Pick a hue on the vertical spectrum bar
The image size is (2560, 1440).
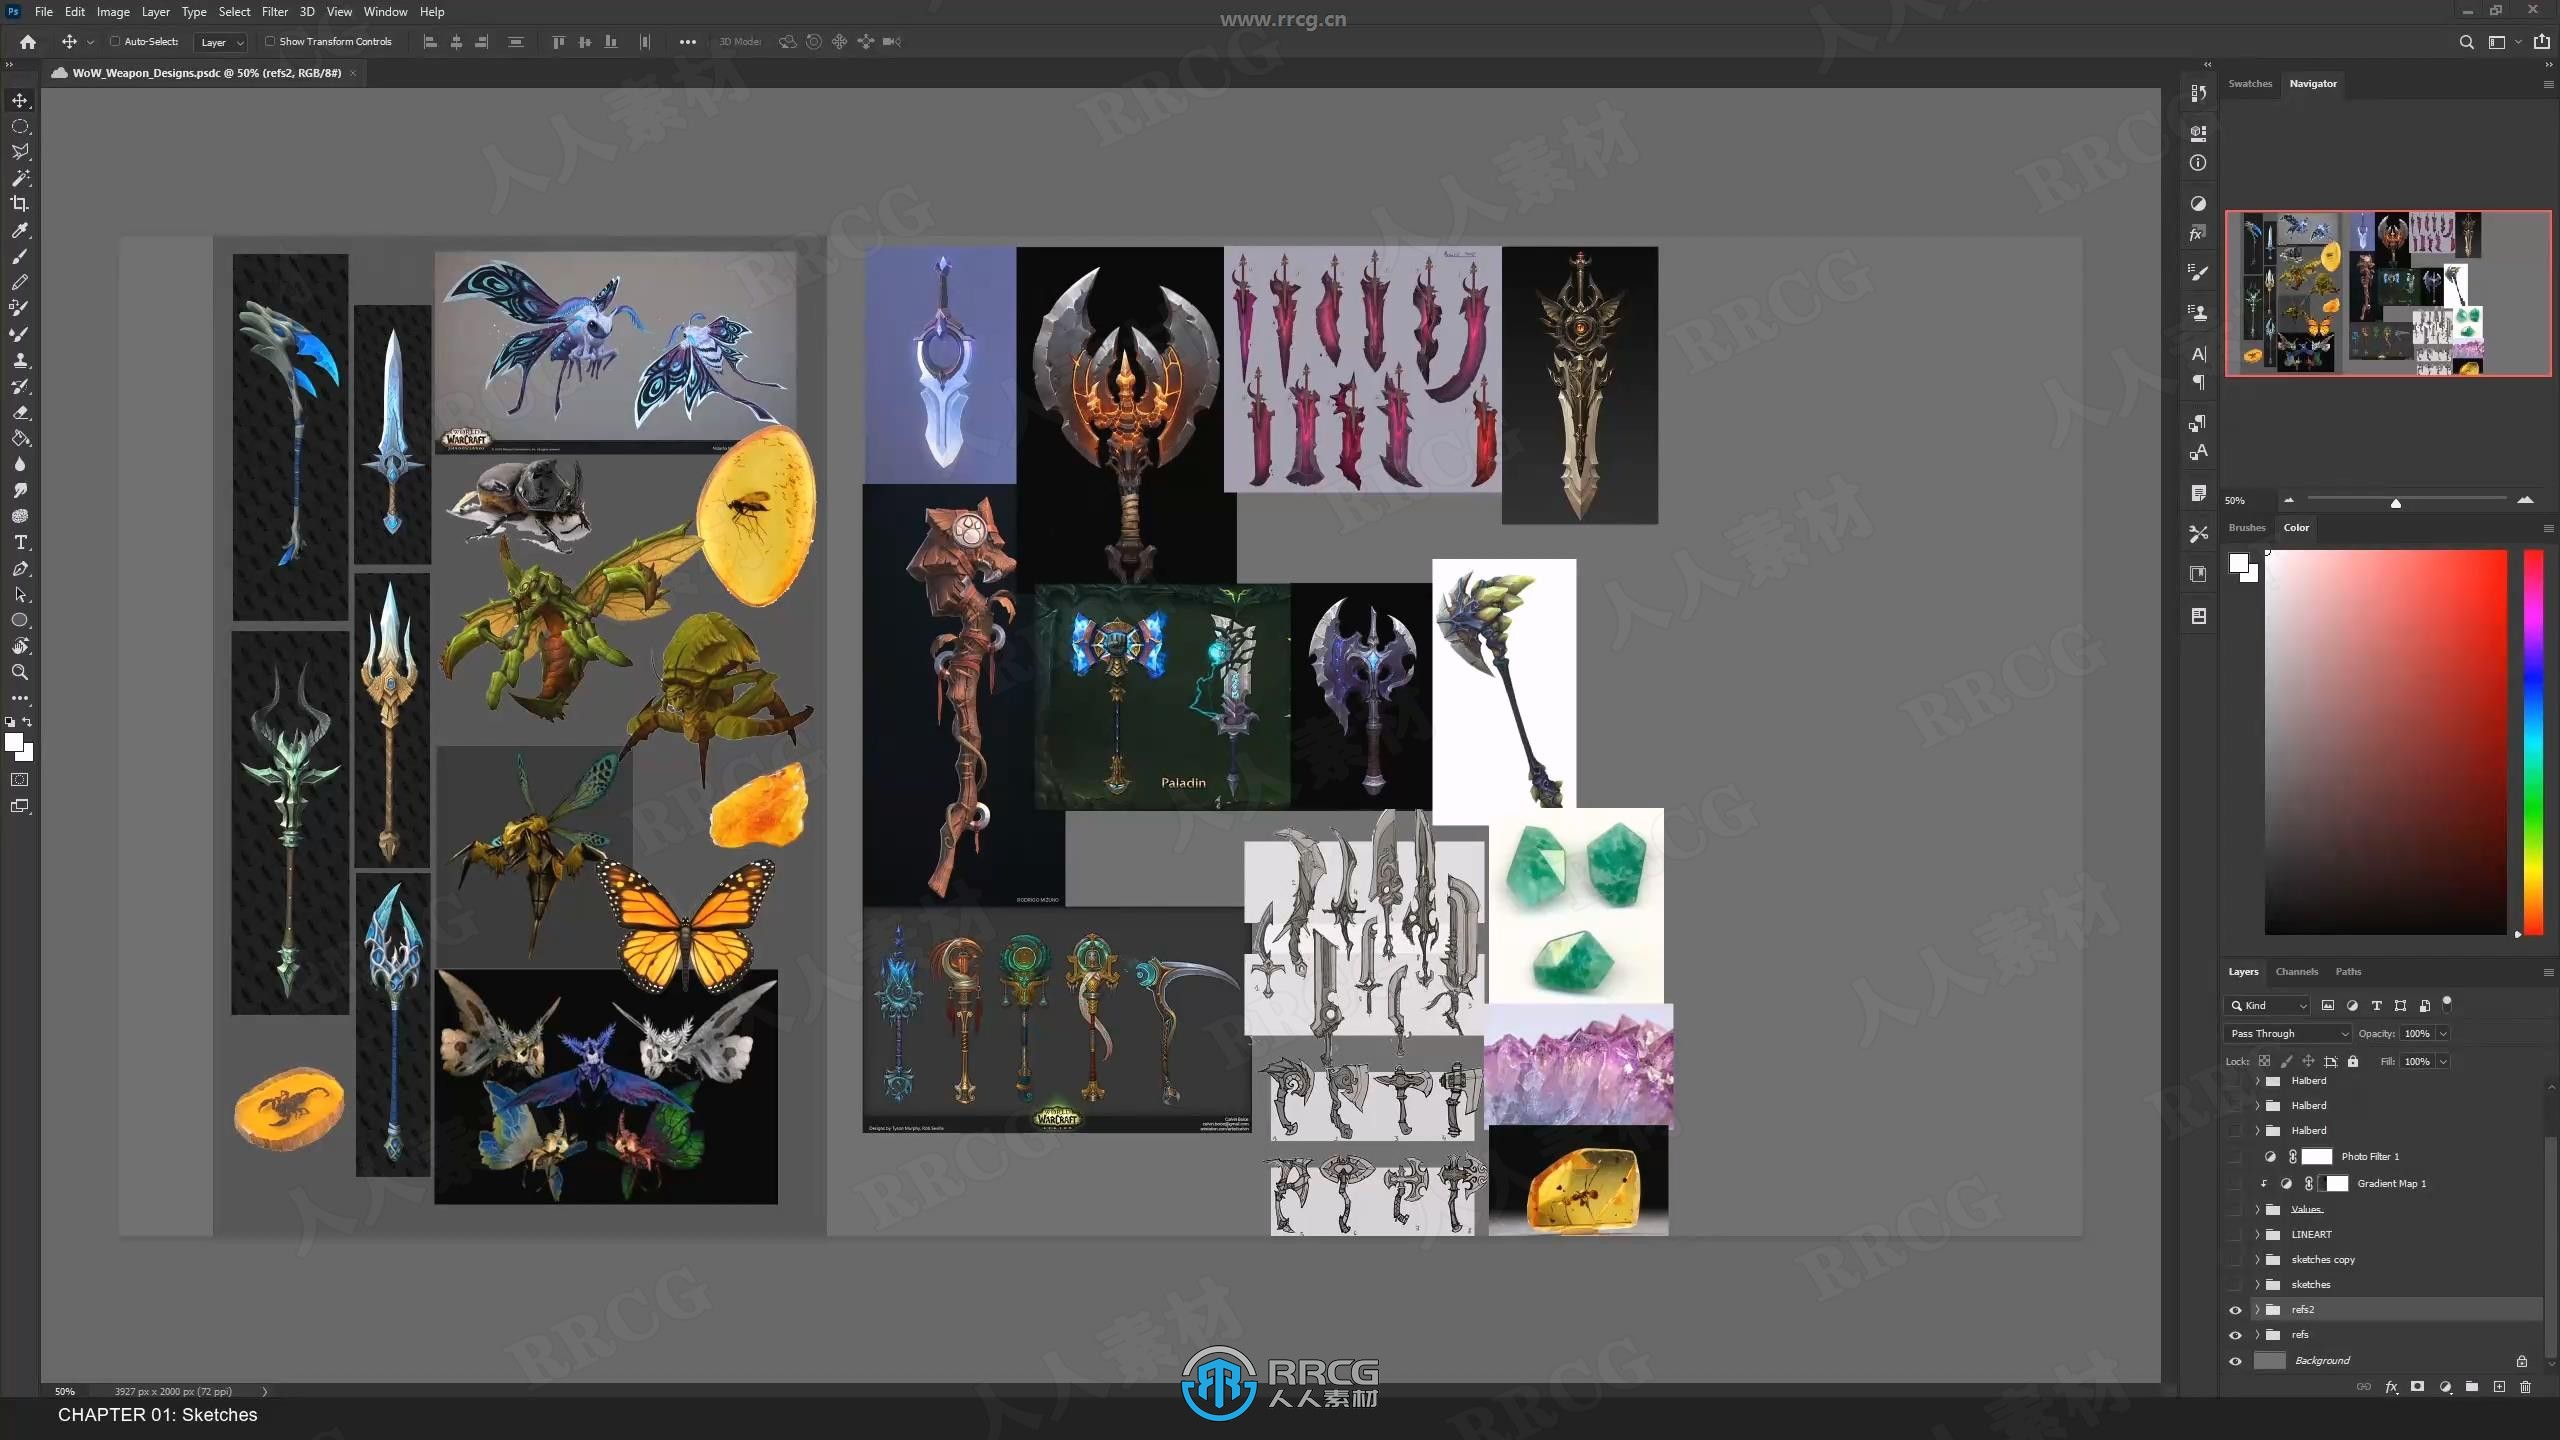pyautogui.click(x=2533, y=742)
